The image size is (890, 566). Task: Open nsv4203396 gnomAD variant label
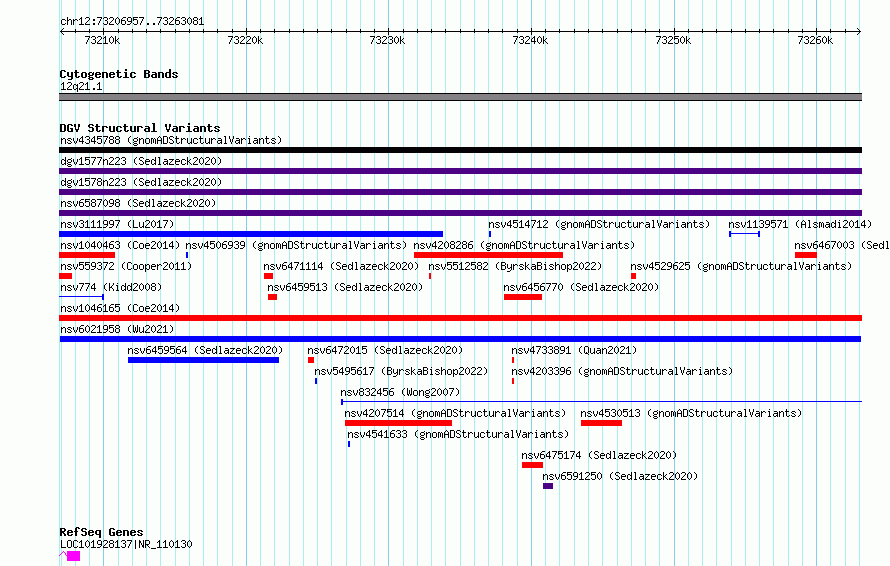[622, 371]
